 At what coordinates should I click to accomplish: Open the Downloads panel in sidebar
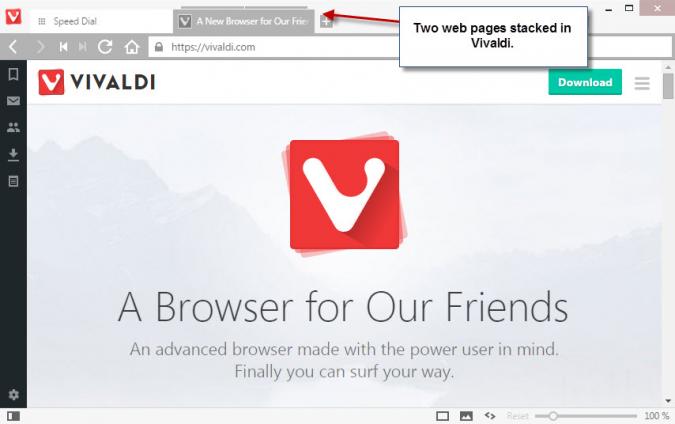click(13, 155)
